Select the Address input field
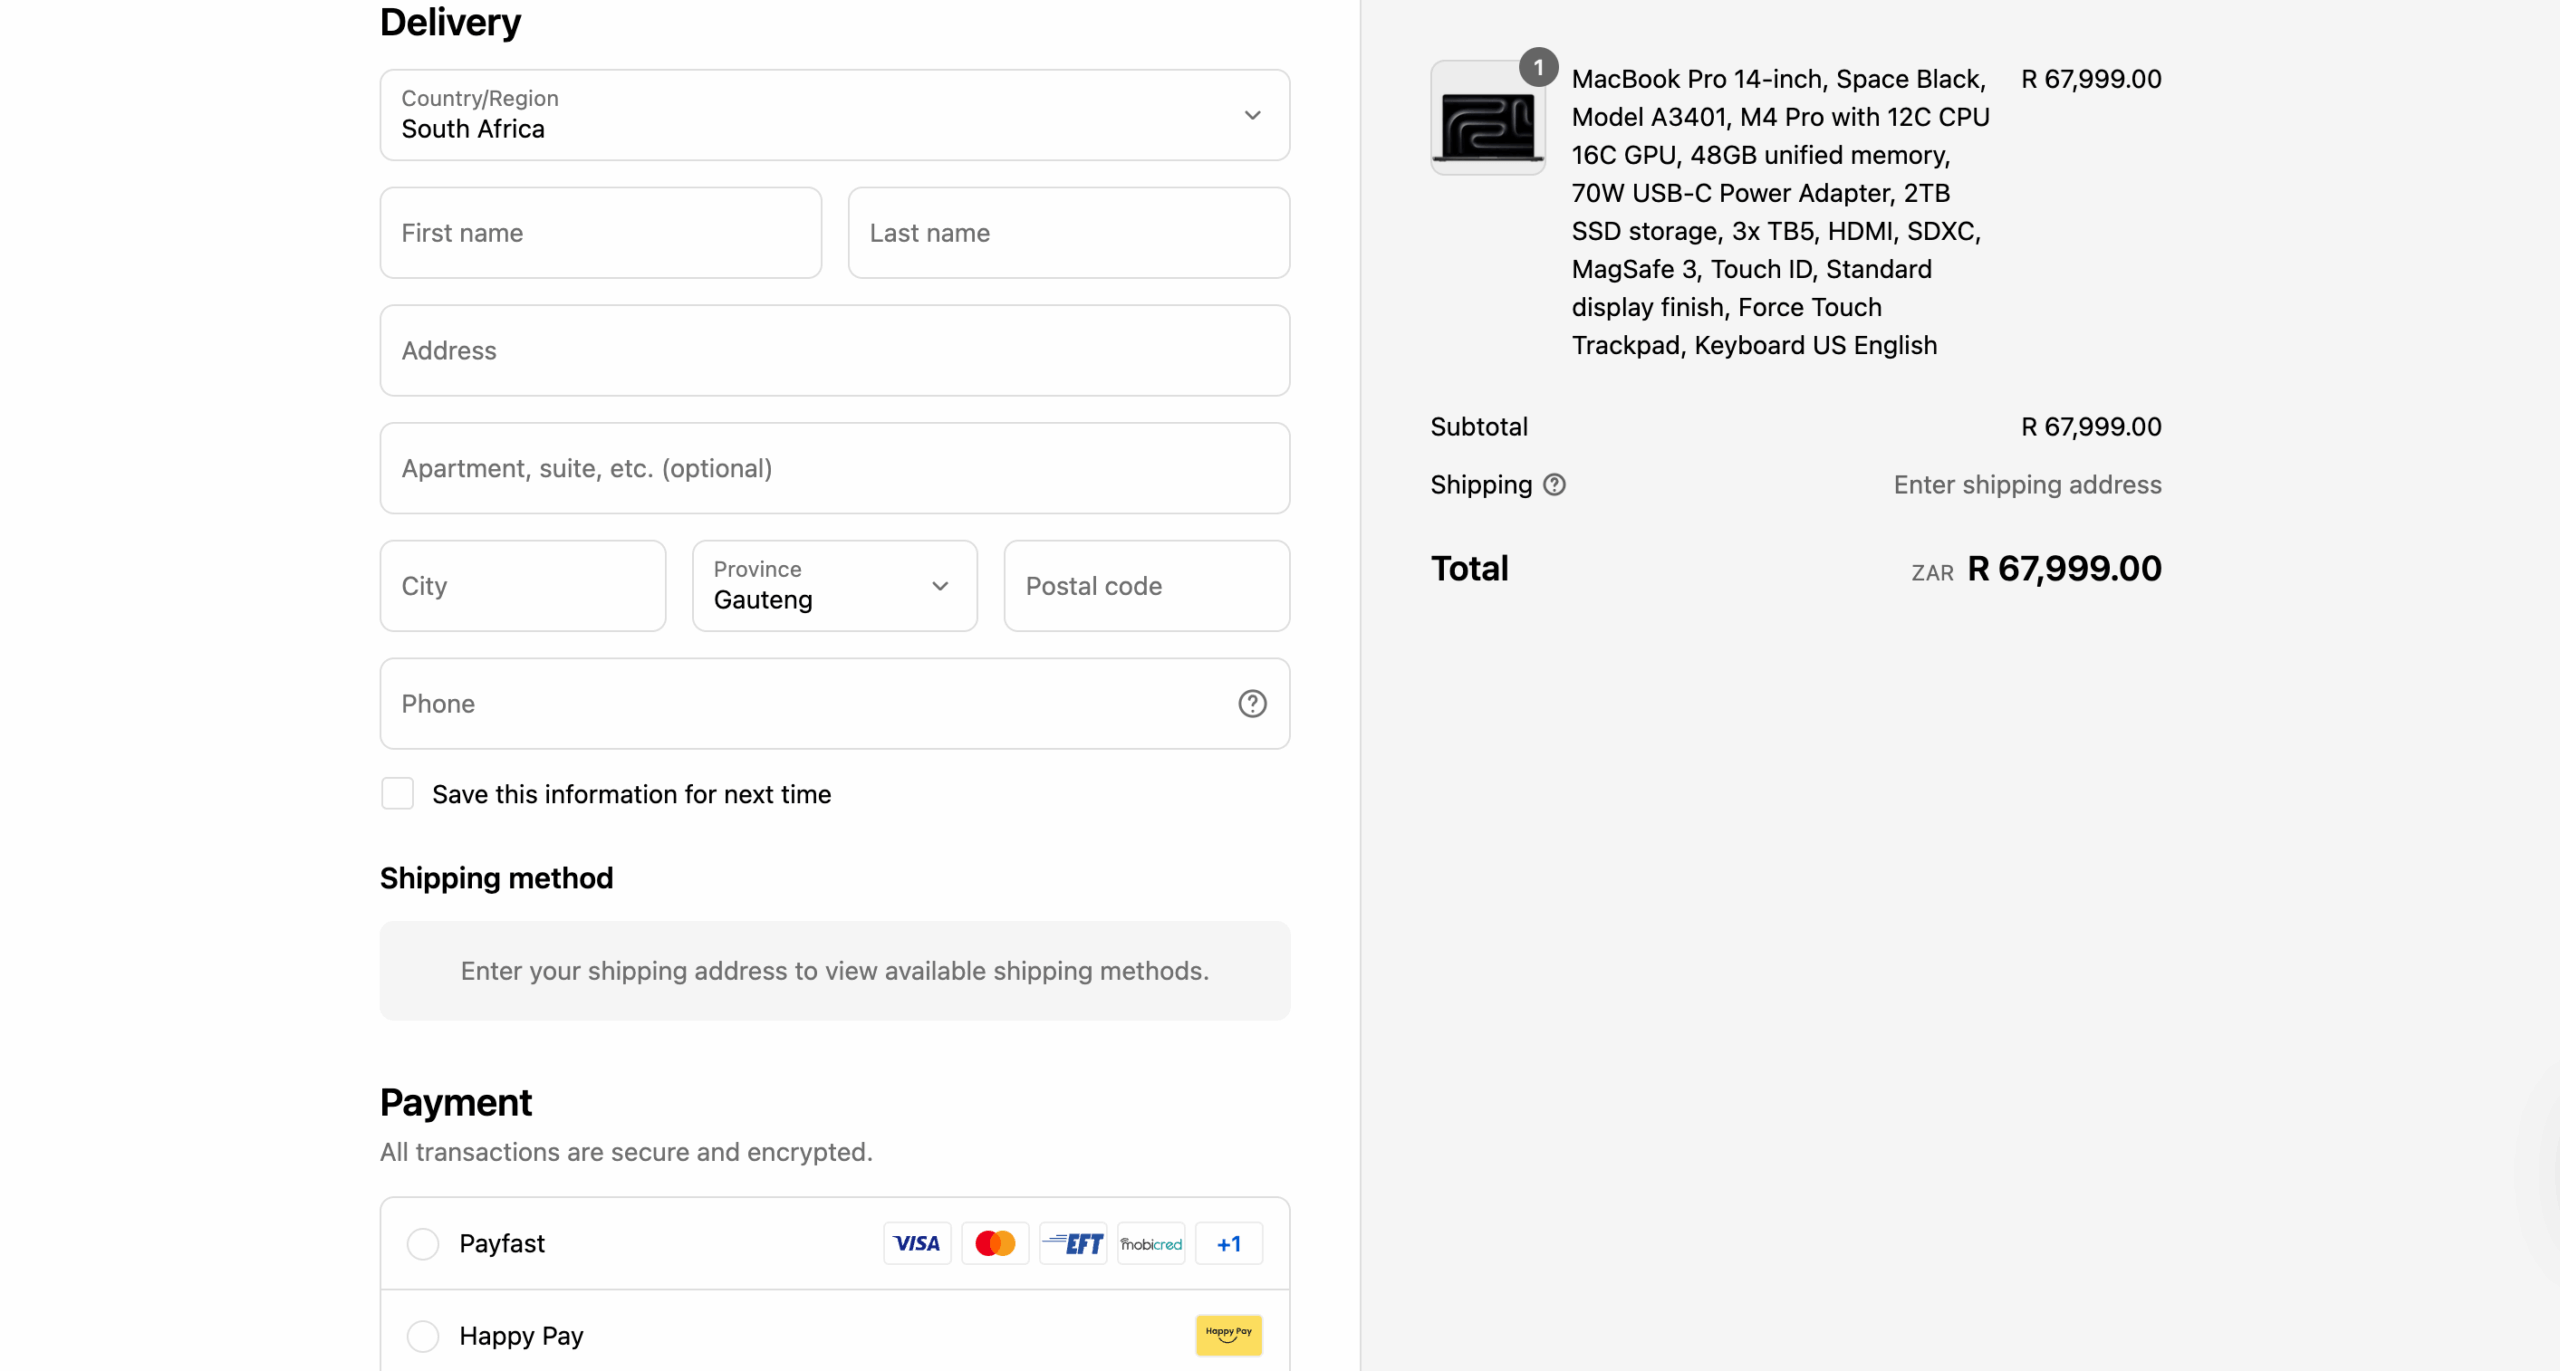Image resolution: width=2560 pixels, height=1371 pixels. pyautogui.click(x=834, y=351)
